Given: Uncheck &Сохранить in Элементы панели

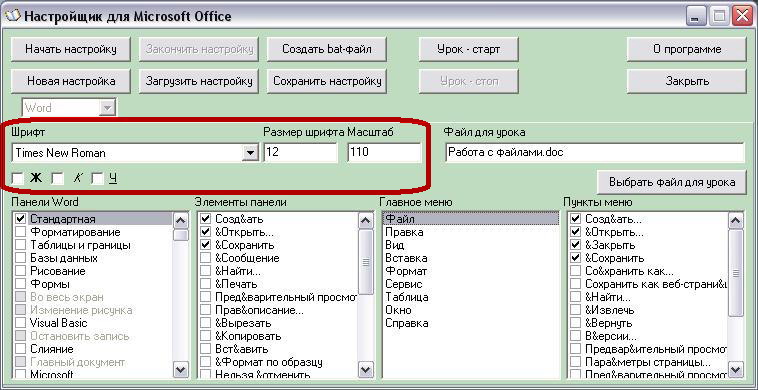Looking at the screenshot, I should pyautogui.click(x=205, y=245).
